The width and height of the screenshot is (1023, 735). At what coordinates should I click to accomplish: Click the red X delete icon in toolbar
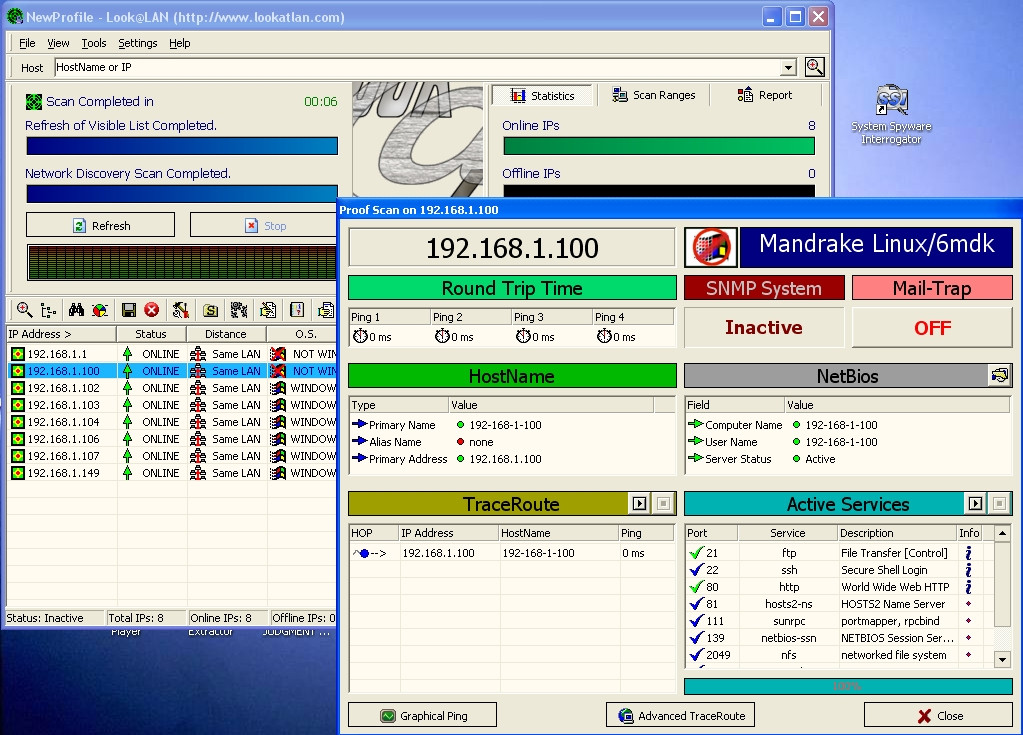[x=151, y=310]
